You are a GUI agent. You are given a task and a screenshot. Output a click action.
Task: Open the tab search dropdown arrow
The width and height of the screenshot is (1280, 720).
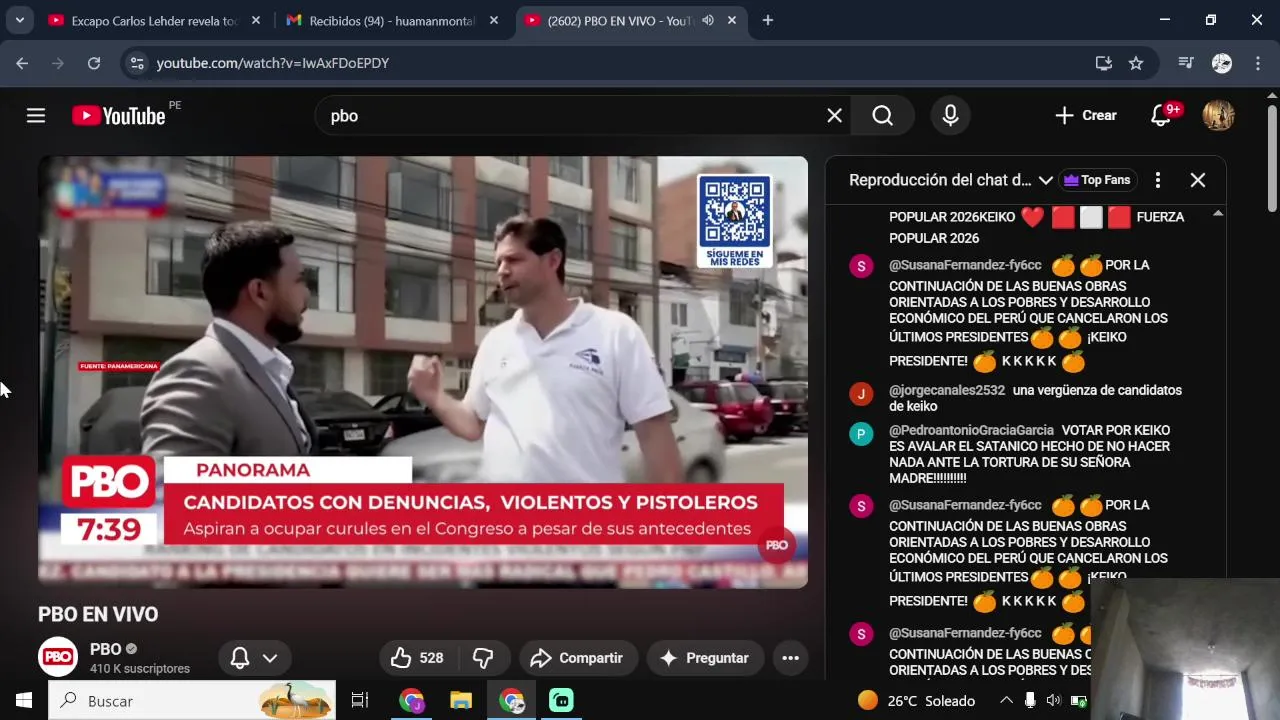coord(19,20)
